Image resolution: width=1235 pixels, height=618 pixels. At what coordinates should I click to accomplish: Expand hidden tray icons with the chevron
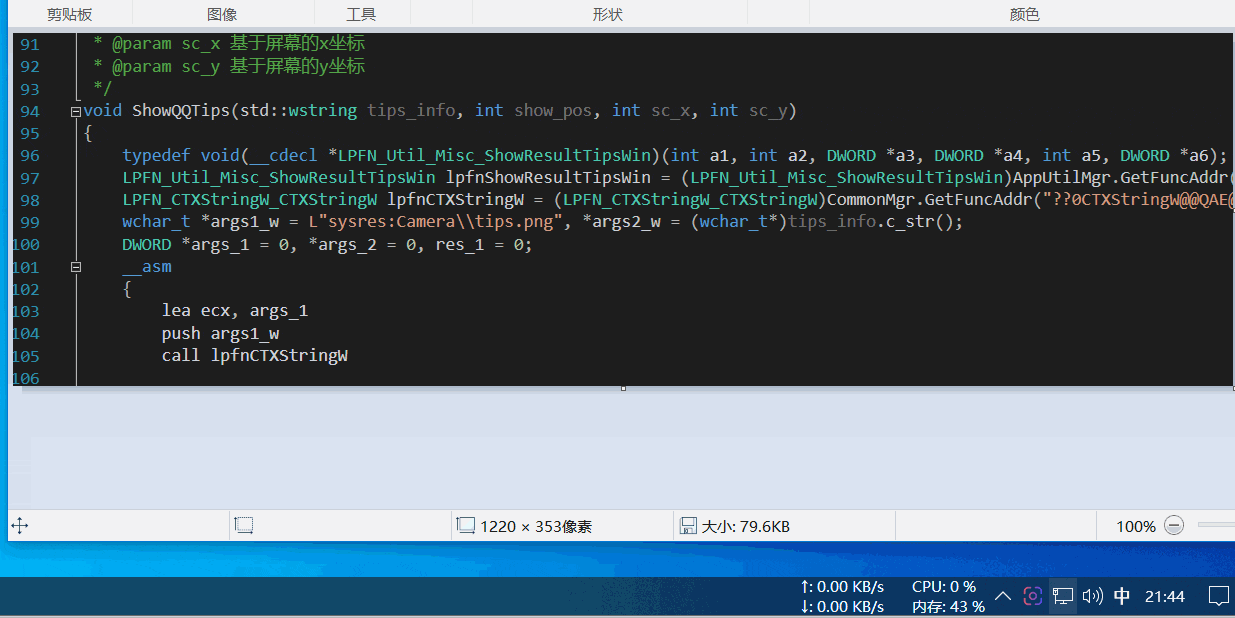[1003, 595]
